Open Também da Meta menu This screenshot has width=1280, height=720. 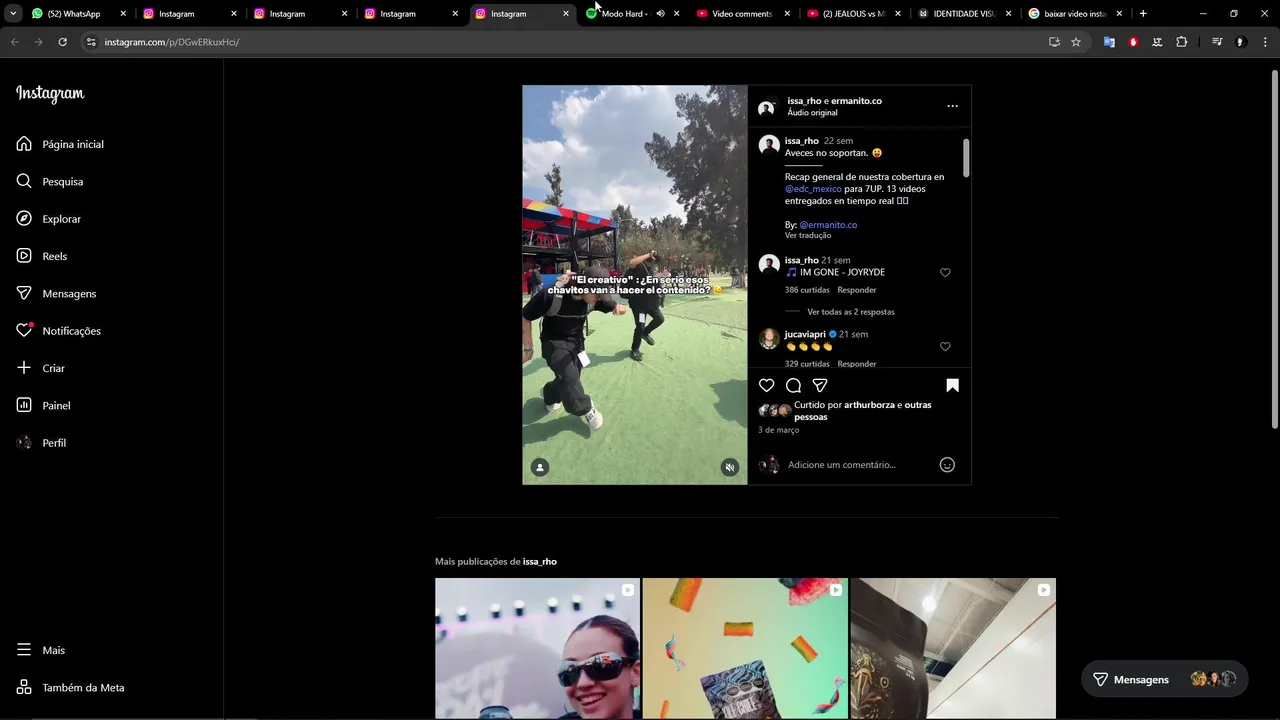point(71,687)
